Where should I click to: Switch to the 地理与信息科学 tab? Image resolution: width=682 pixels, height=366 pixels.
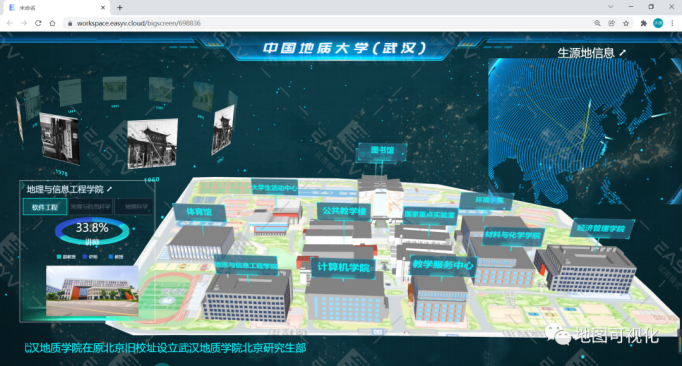click(90, 207)
